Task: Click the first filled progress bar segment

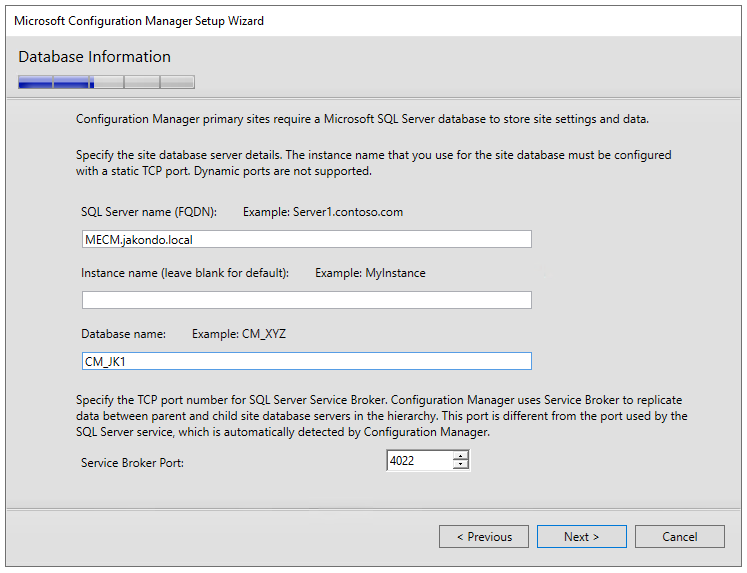Action: point(35,82)
